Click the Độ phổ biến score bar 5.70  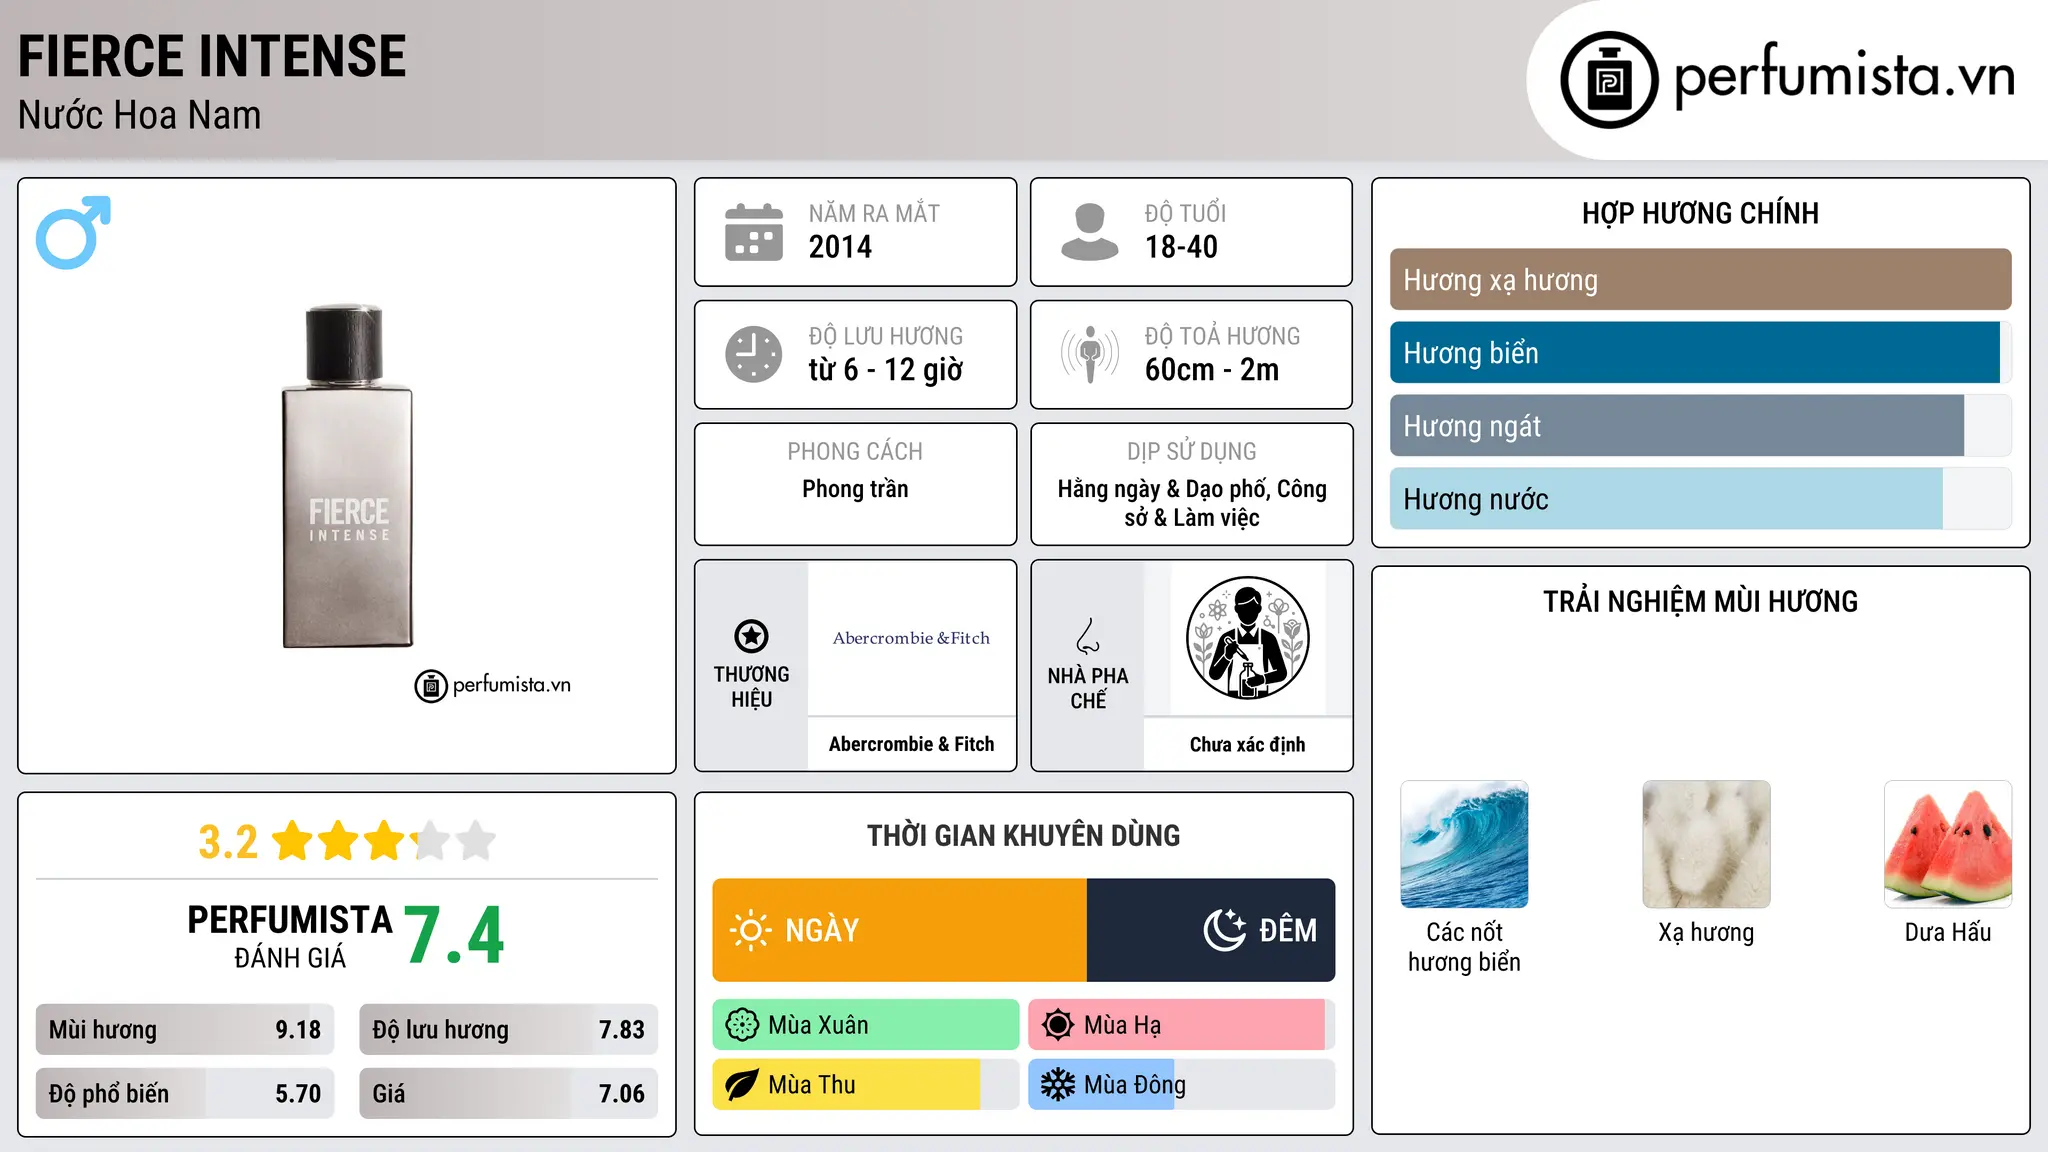[x=185, y=1094]
